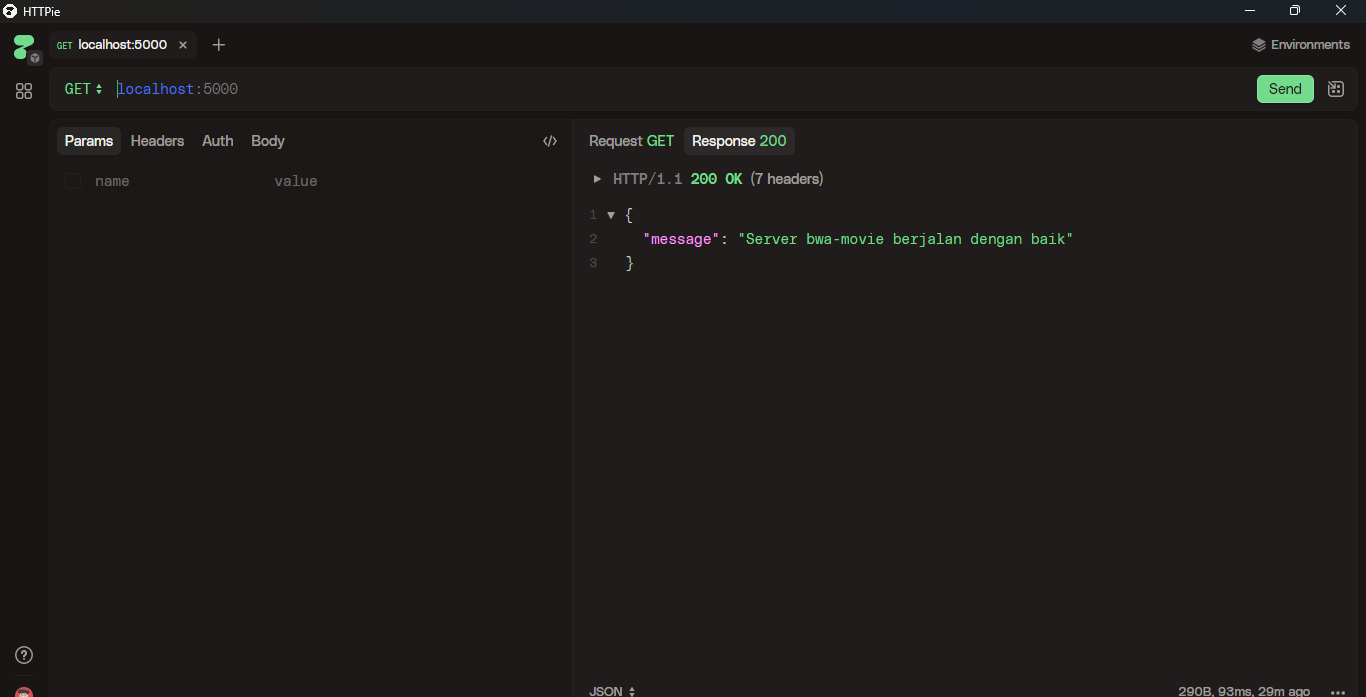The image size is (1366, 697).
Task: Open a new request tab with plus icon
Action: (x=219, y=45)
